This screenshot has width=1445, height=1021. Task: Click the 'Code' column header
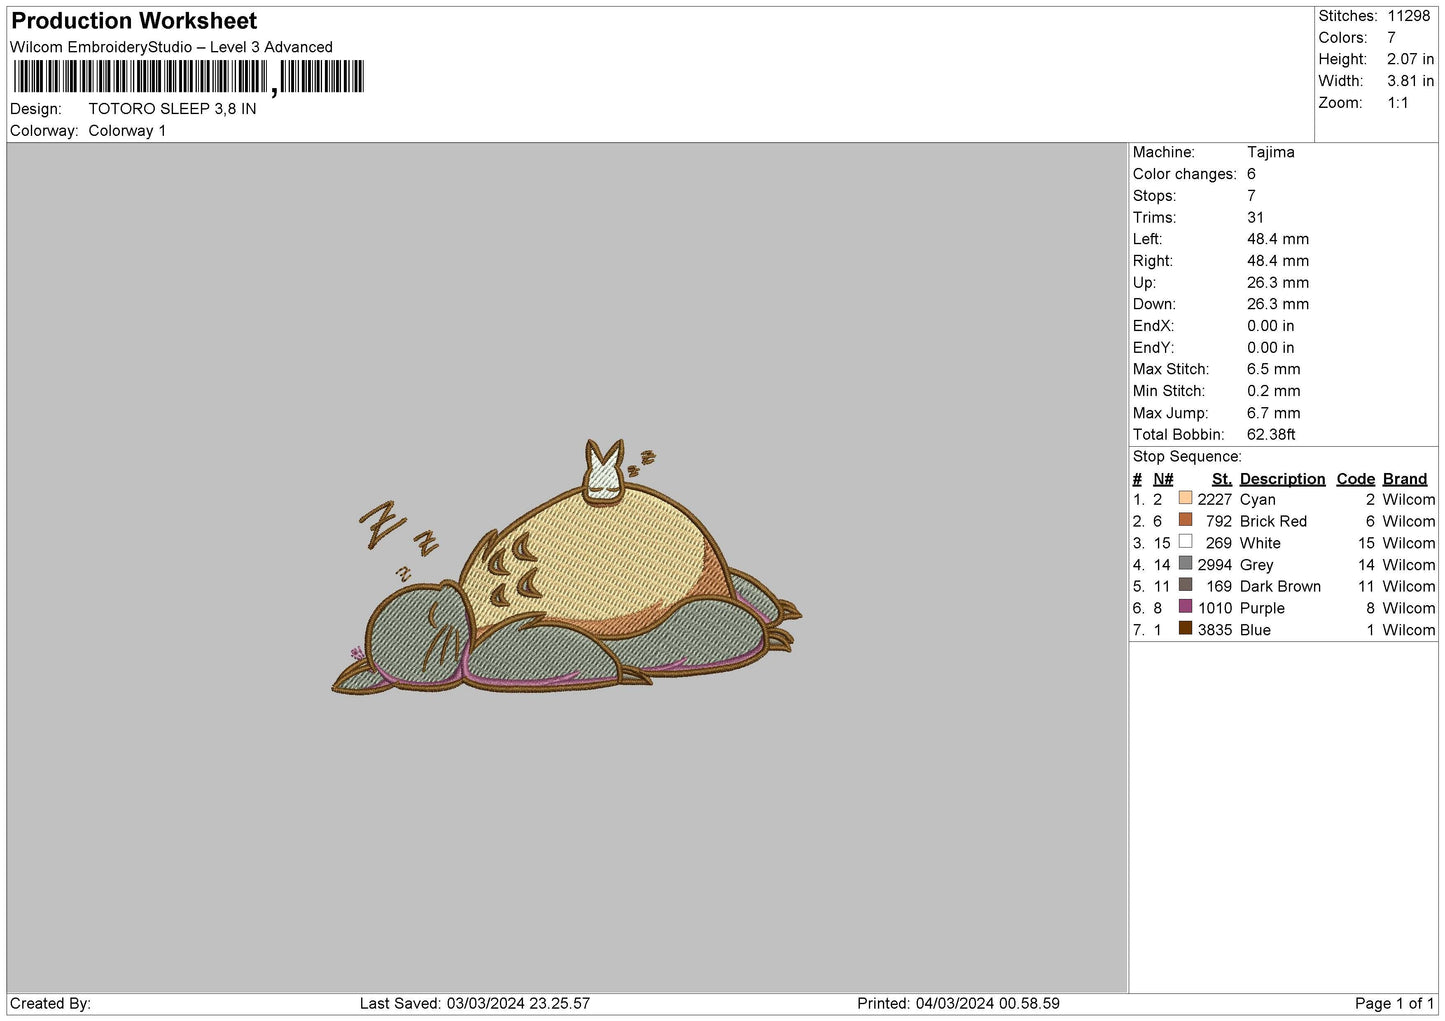tap(1355, 479)
